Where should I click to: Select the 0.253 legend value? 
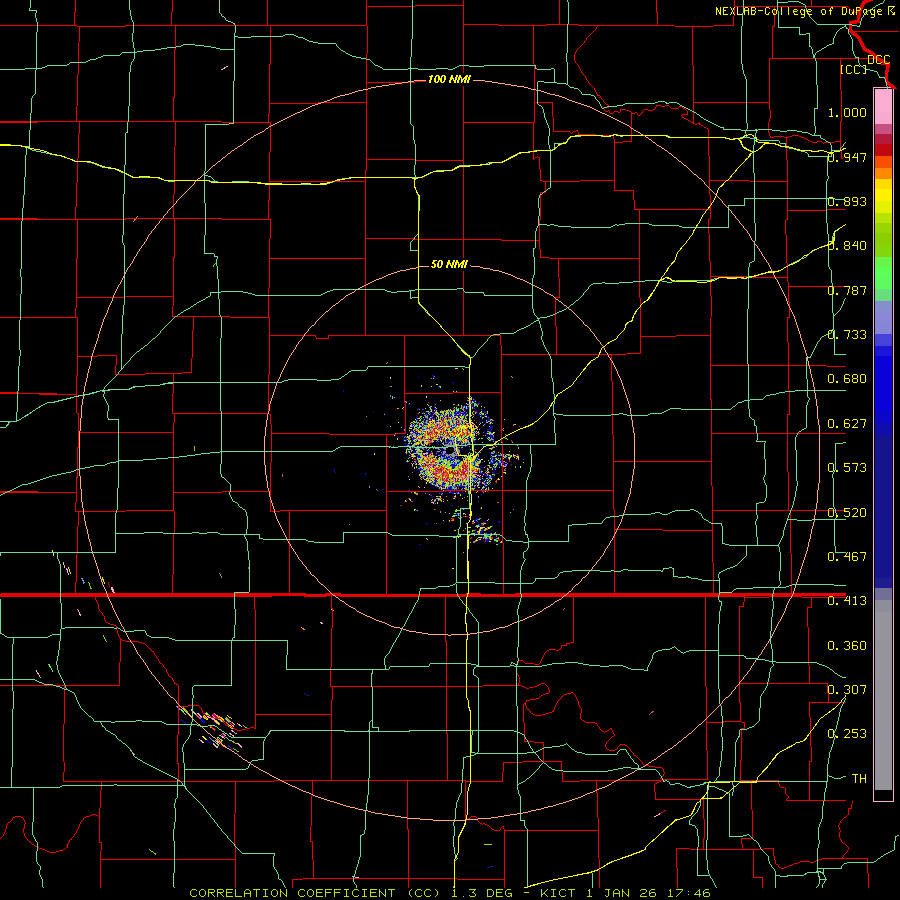[x=847, y=734]
